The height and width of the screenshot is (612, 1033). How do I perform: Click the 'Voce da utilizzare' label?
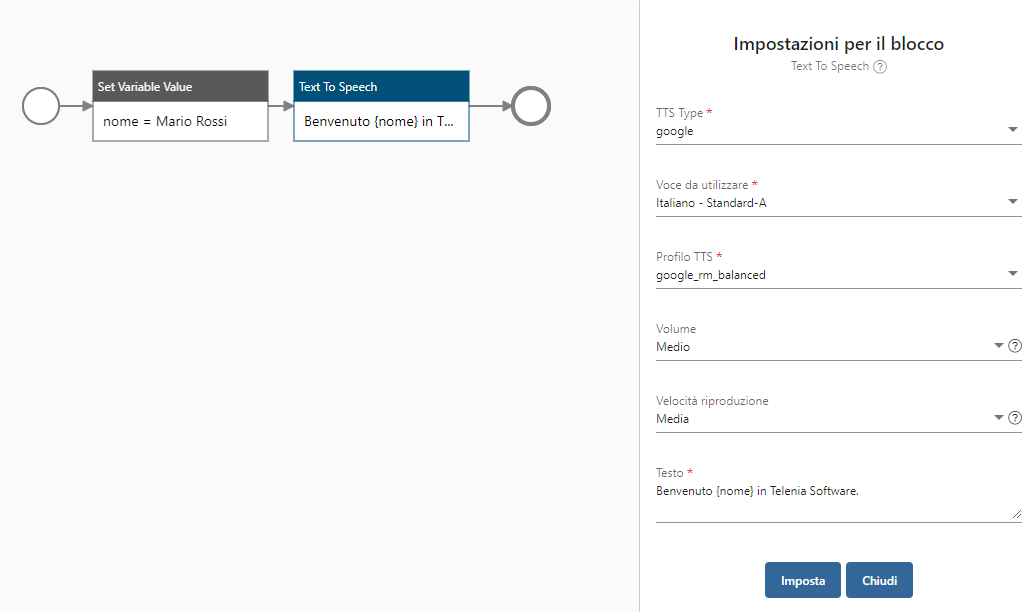(702, 184)
